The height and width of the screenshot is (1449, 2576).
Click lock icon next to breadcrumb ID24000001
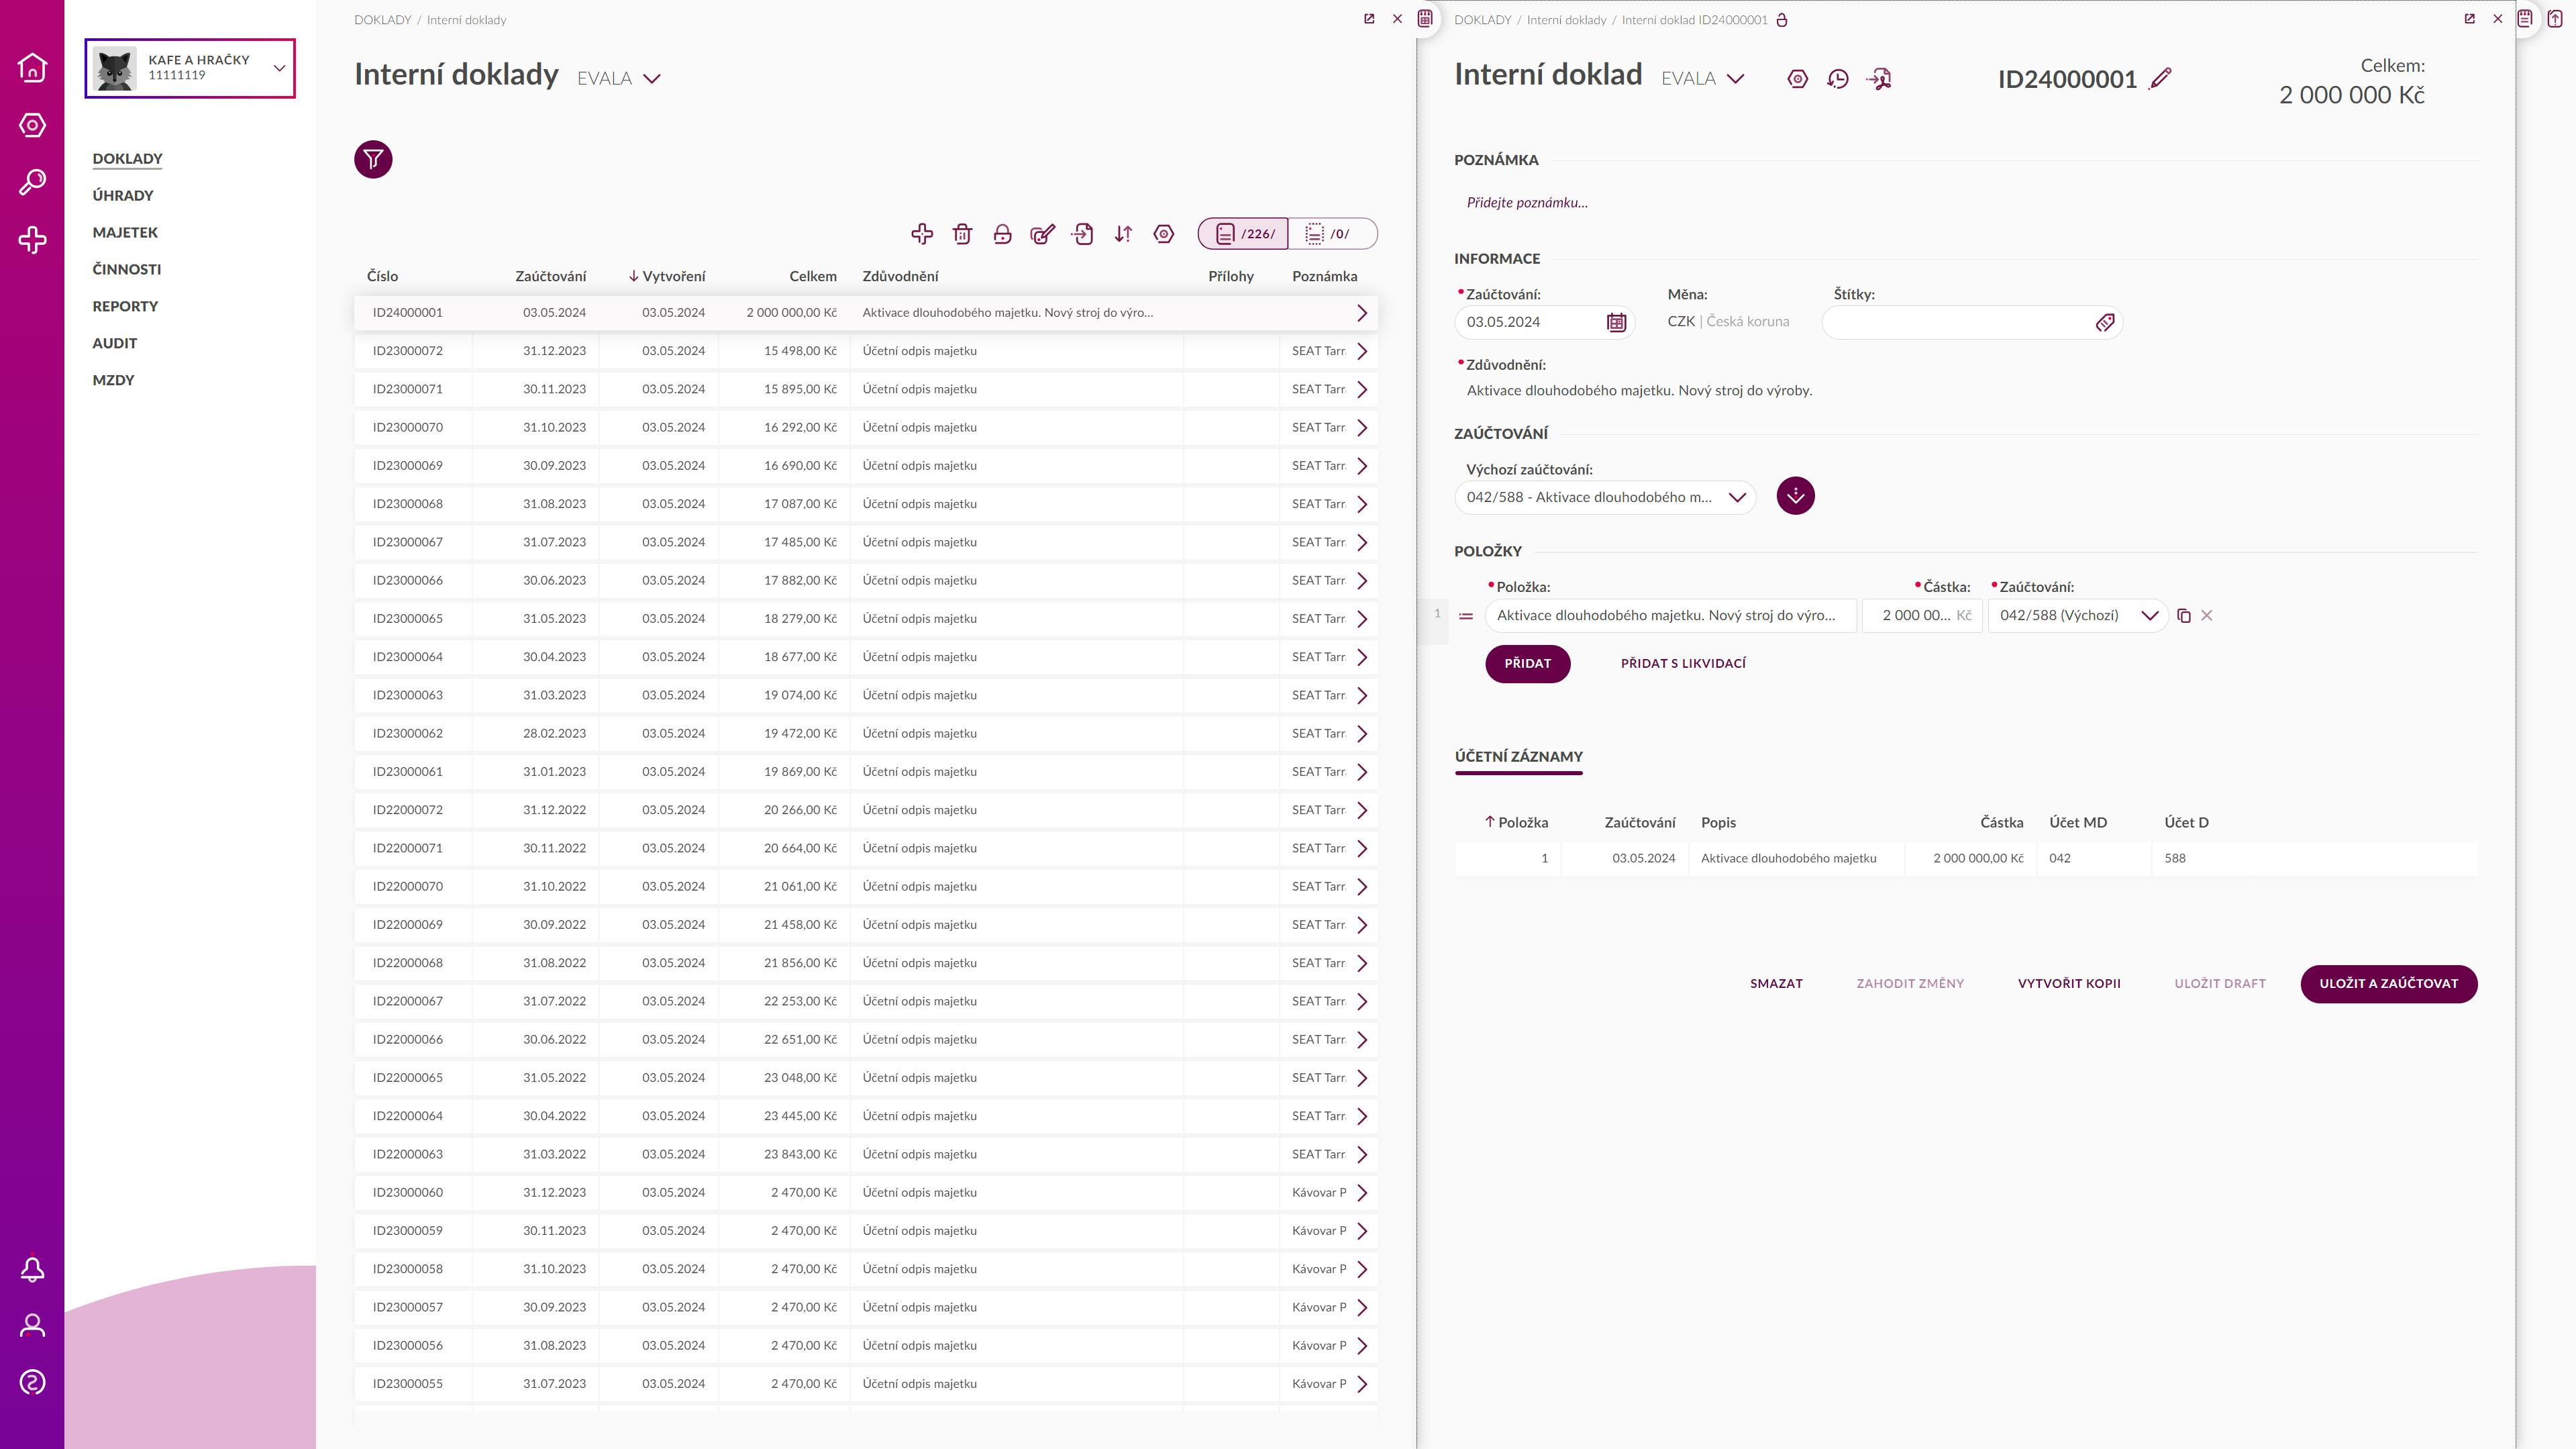tap(1781, 20)
